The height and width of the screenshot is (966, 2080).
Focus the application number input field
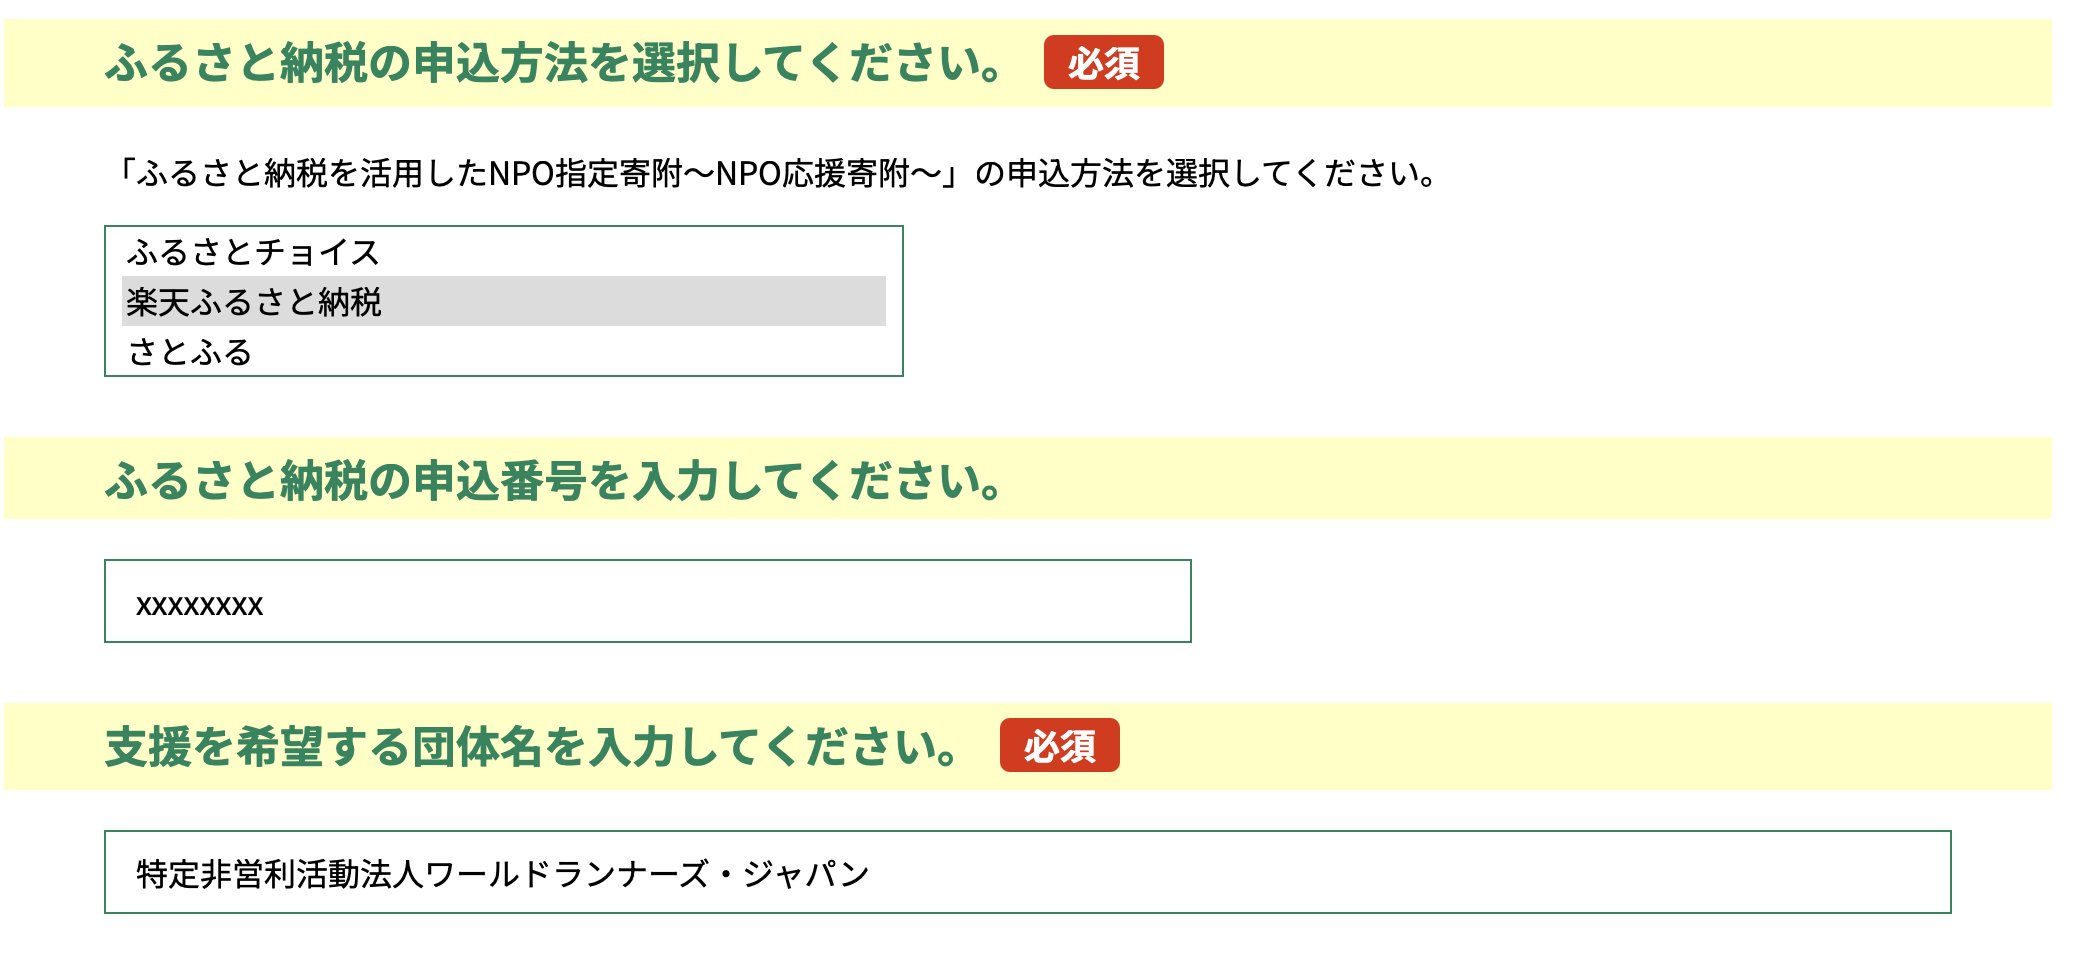click(x=647, y=601)
